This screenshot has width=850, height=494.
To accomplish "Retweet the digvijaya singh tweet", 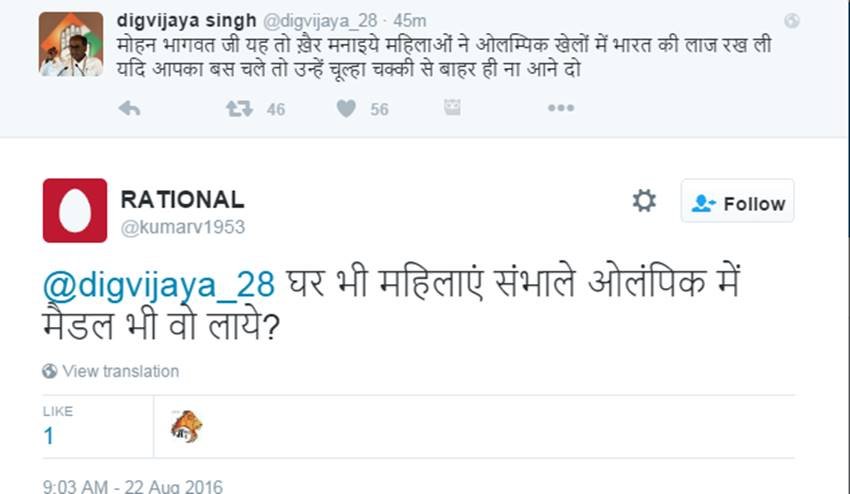I will (239, 108).
